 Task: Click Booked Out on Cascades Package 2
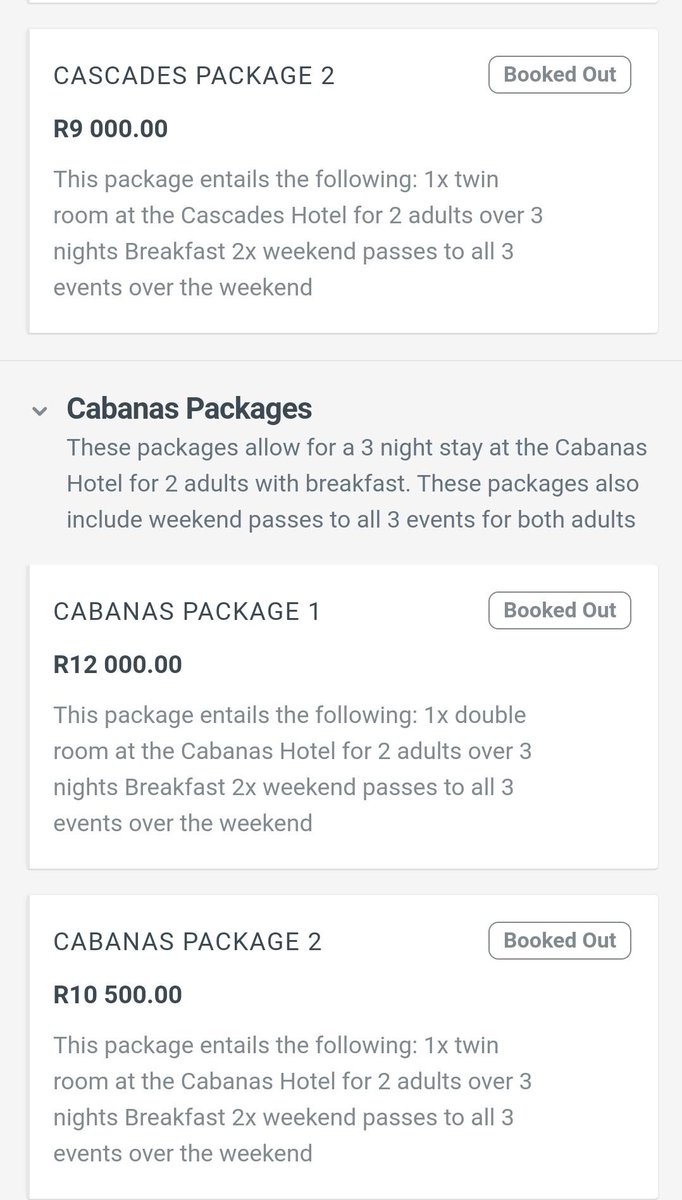[559, 75]
